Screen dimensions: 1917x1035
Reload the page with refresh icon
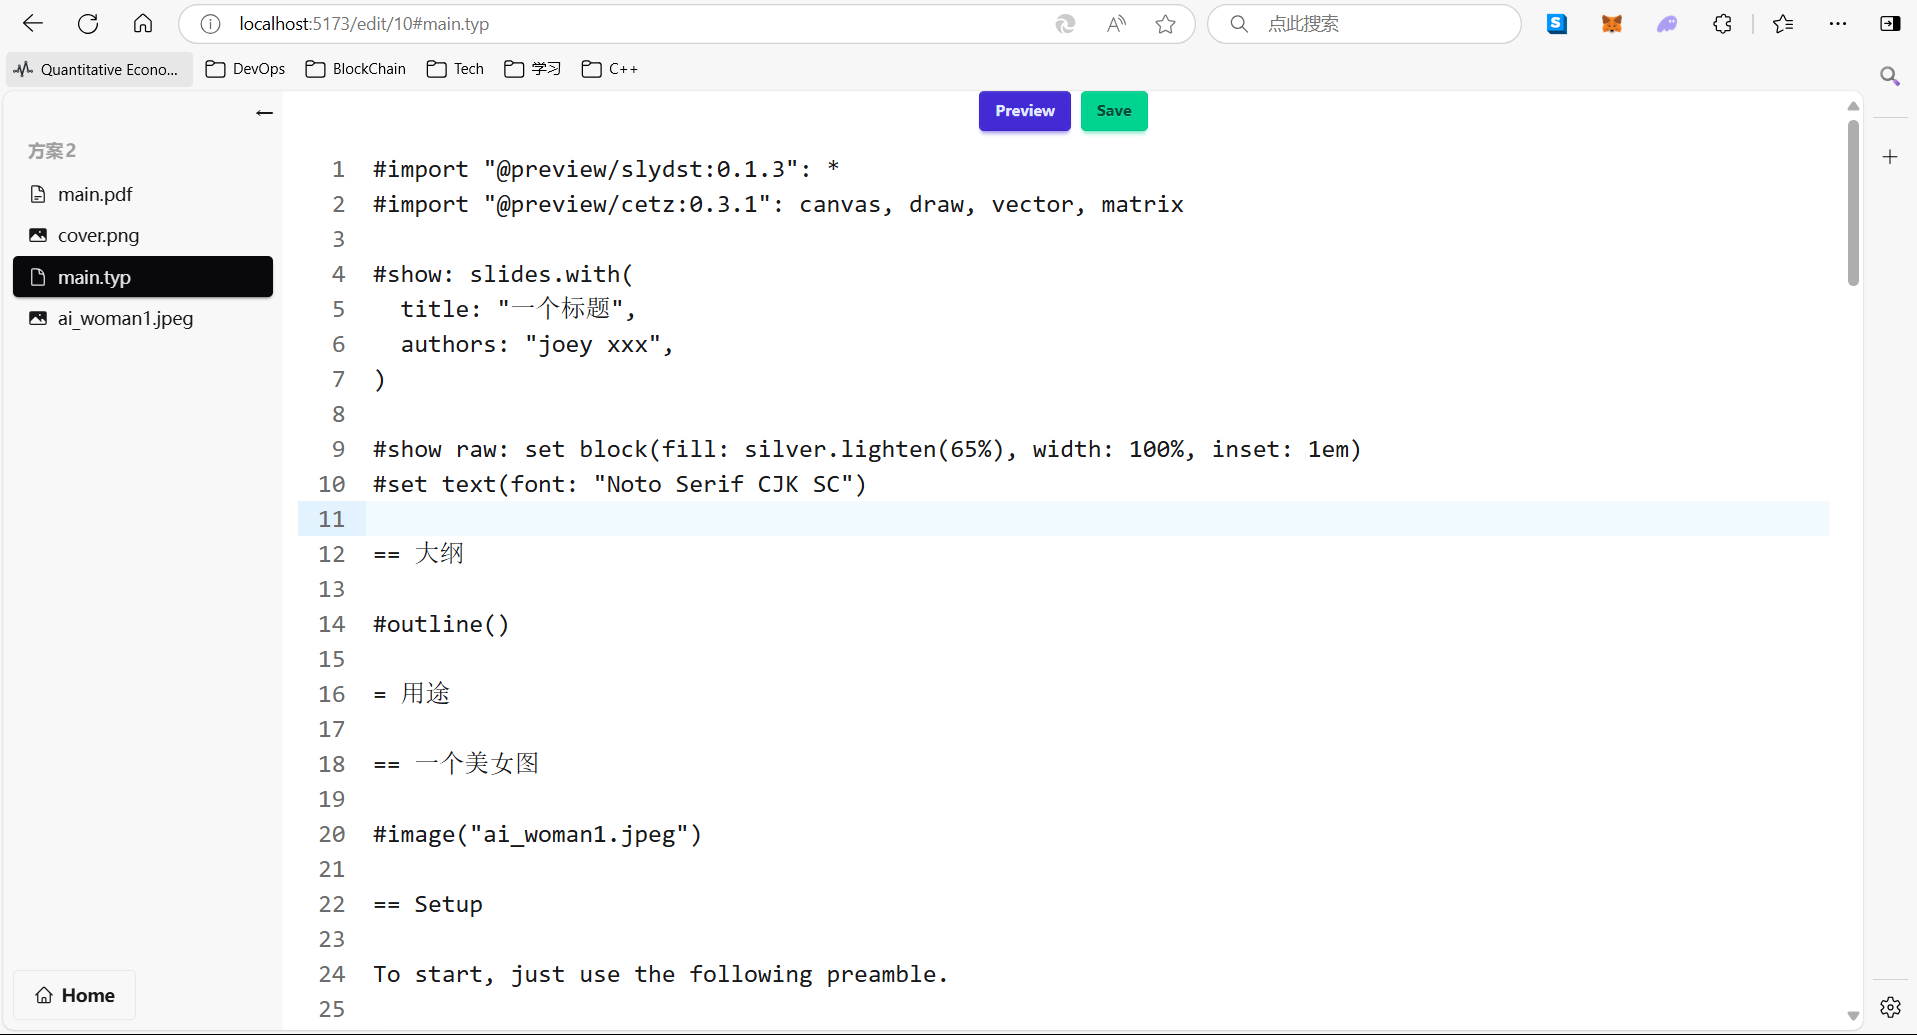click(x=88, y=24)
